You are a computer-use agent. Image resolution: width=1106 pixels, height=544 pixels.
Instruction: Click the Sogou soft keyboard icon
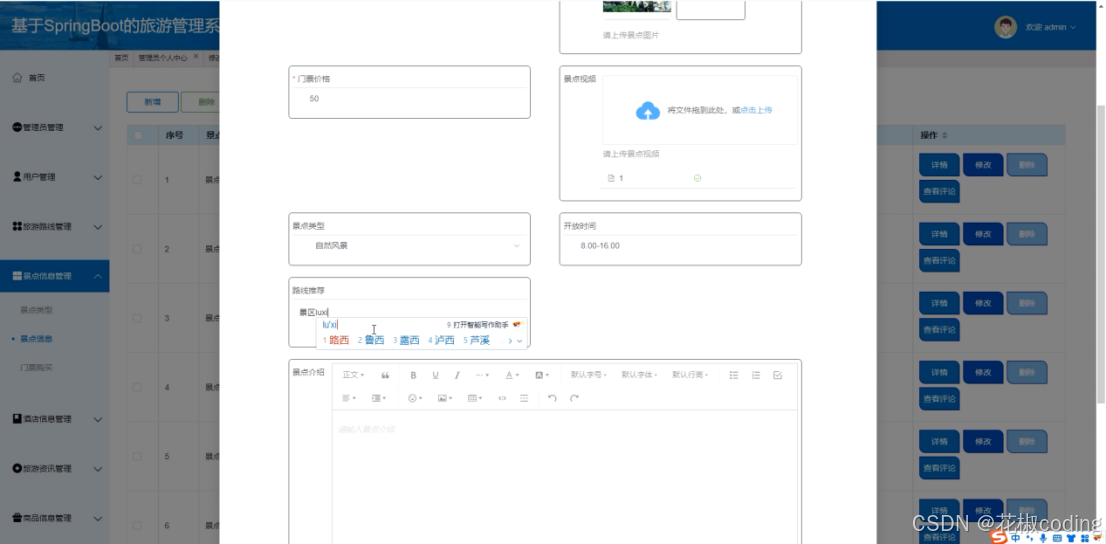[x=1056, y=538]
